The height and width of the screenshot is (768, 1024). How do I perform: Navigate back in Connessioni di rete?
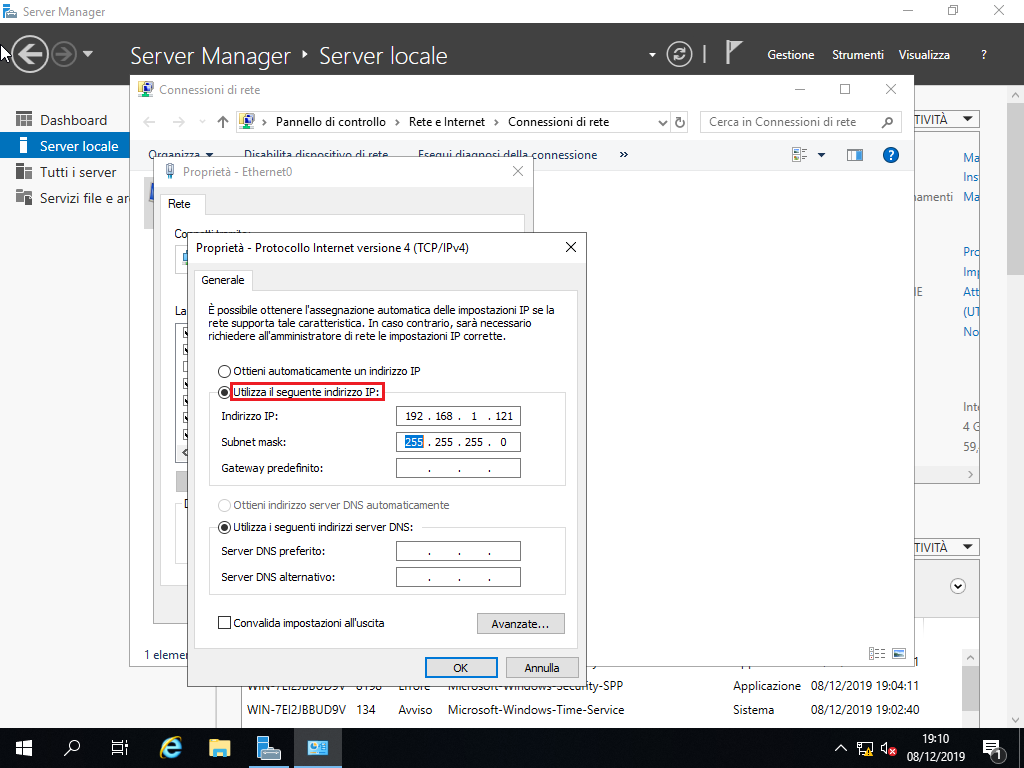click(x=148, y=120)
